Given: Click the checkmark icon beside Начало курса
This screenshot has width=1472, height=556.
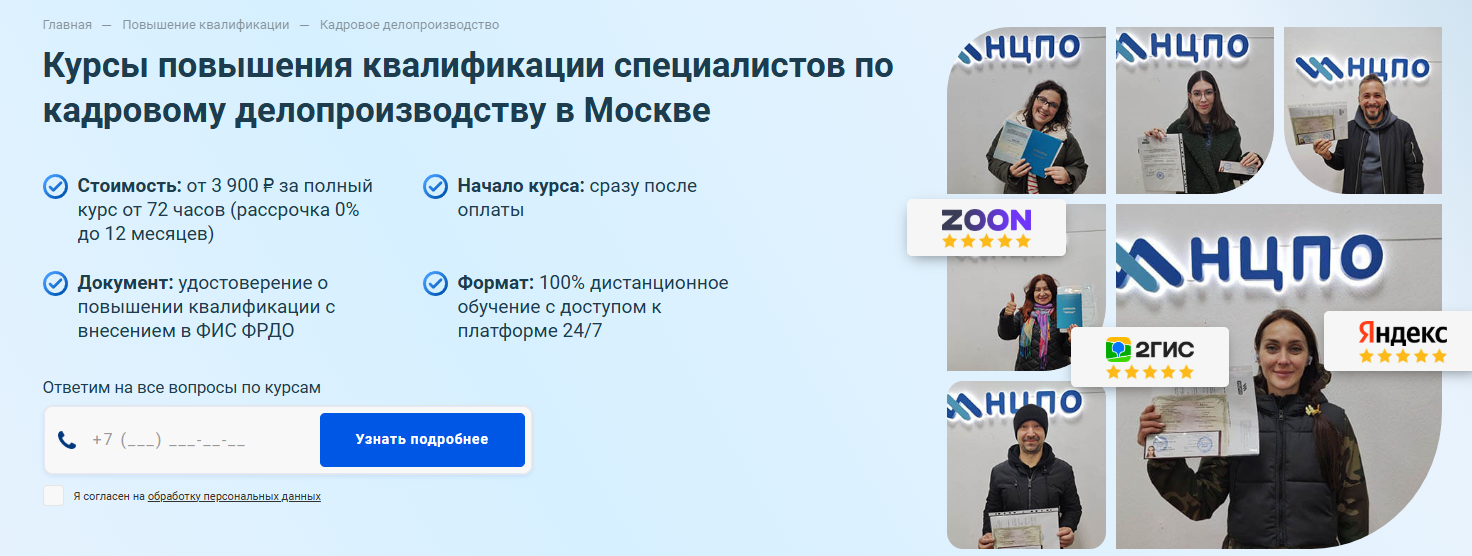Looking at the screenshot, I should coord(435,187).
